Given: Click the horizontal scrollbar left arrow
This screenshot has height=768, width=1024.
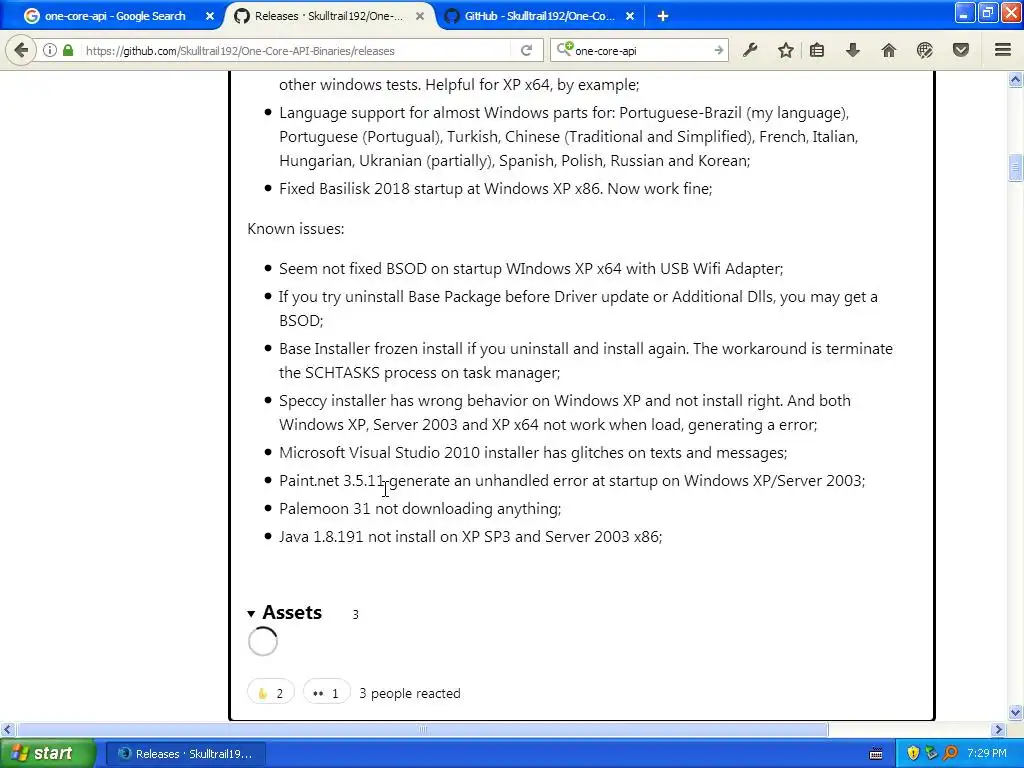Looking at the screenshot, I should [7, 729].
